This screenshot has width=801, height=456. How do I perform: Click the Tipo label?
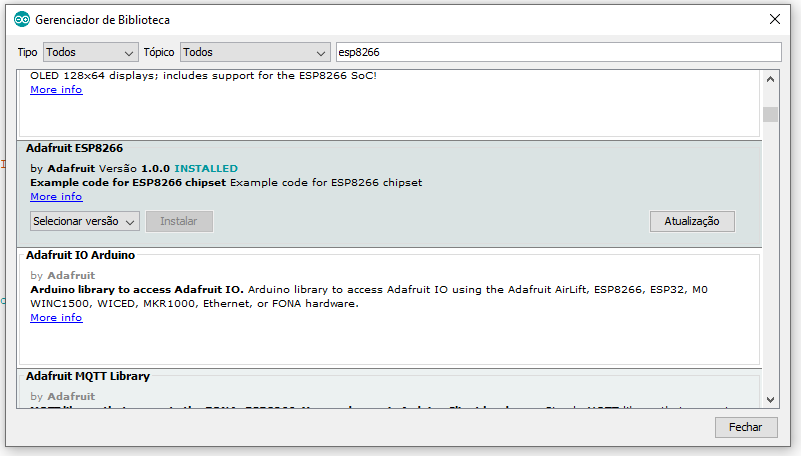pos(27,52)
